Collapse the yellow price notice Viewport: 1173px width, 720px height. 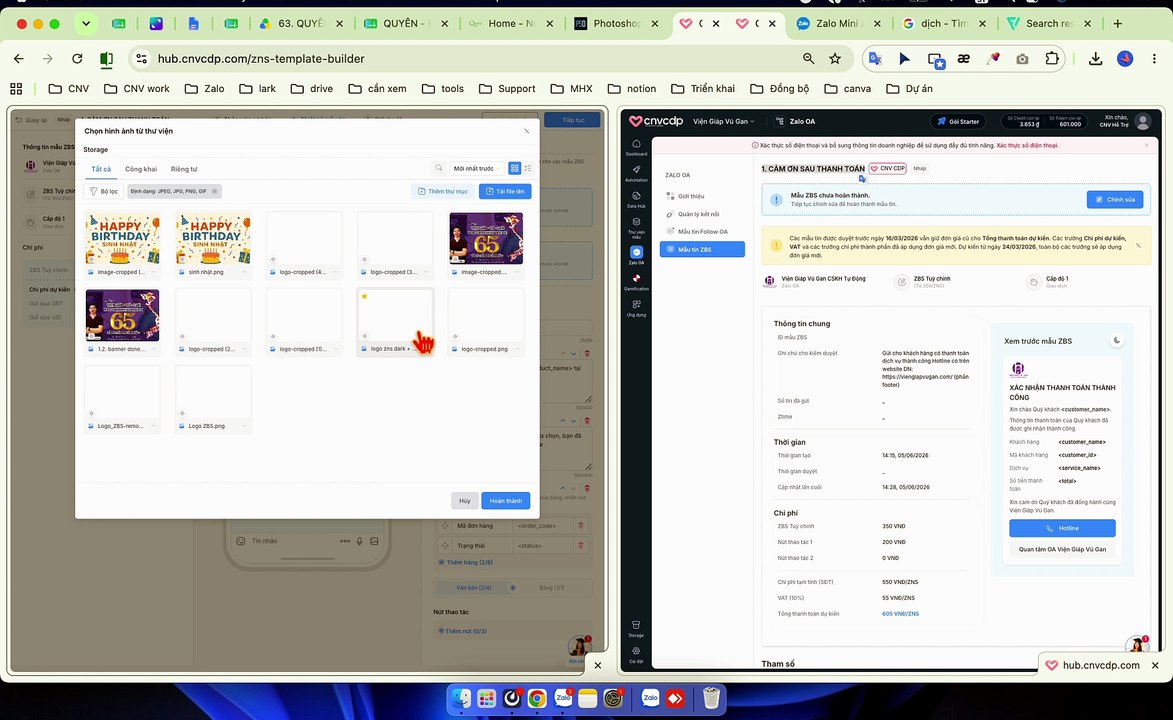(1138, 245)
